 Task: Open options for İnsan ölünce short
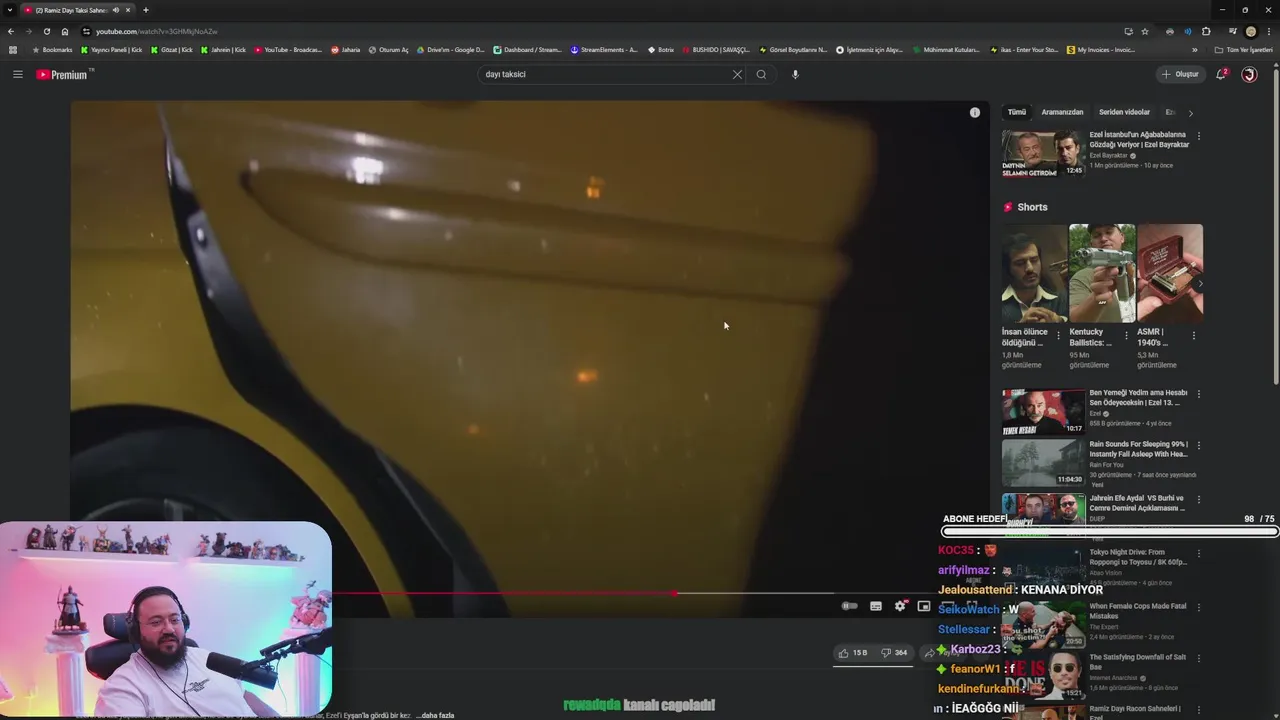[x=1058, y=336]
